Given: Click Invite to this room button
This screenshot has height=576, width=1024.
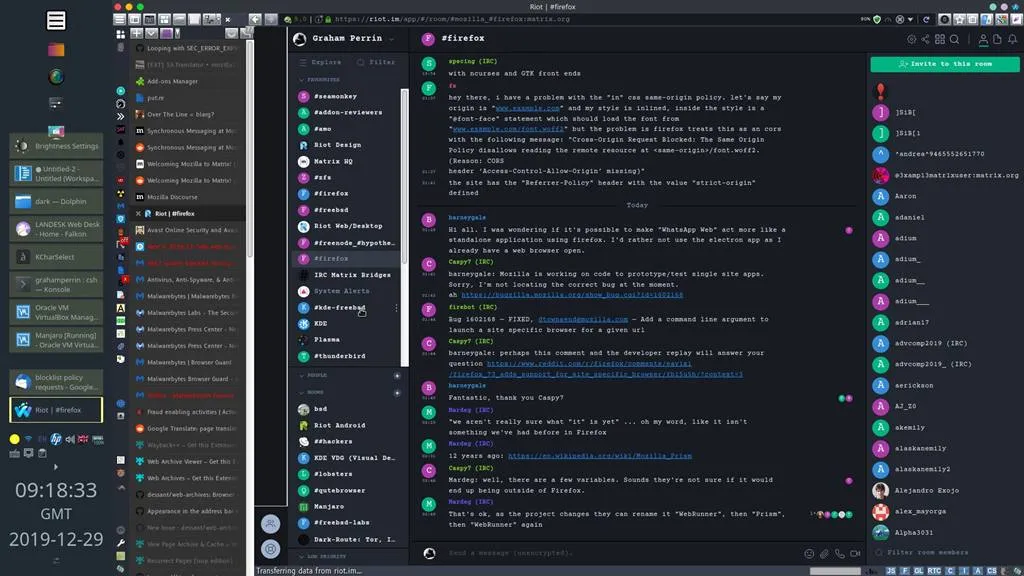Looking at the screenshot, I should click(x=944, y=64).
